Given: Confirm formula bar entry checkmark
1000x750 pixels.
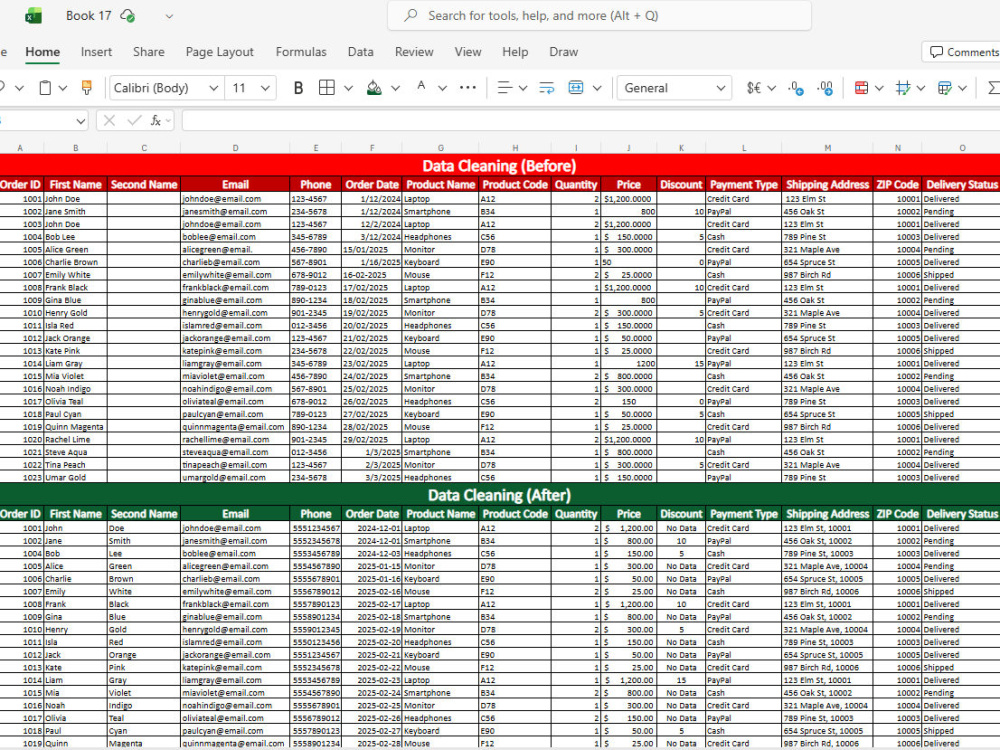Looking at the screenshot, I should pyautogui.click(x=134, y=121).
